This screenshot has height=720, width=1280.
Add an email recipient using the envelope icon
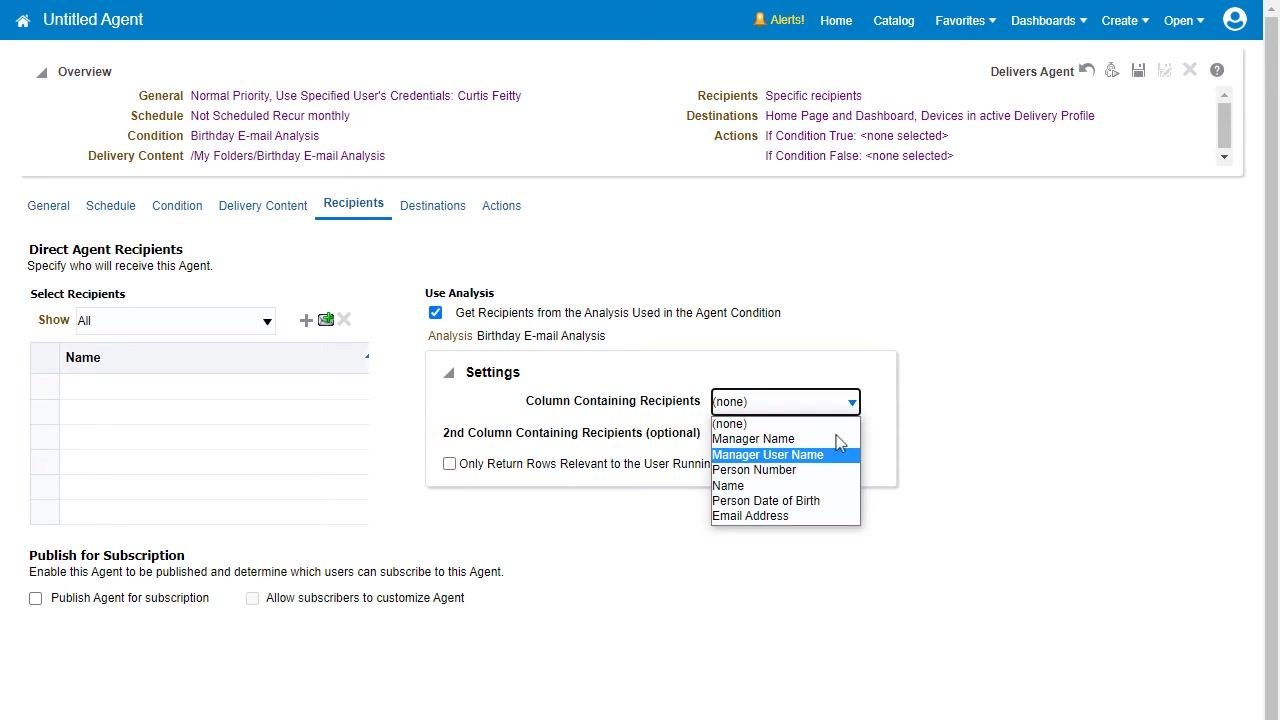tap(326, 320)
